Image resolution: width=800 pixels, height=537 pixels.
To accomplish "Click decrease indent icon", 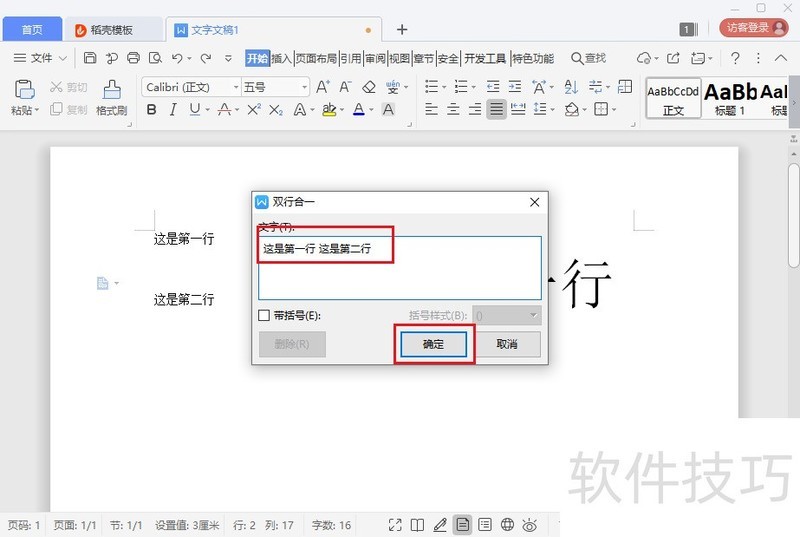I will click(493, 87).
